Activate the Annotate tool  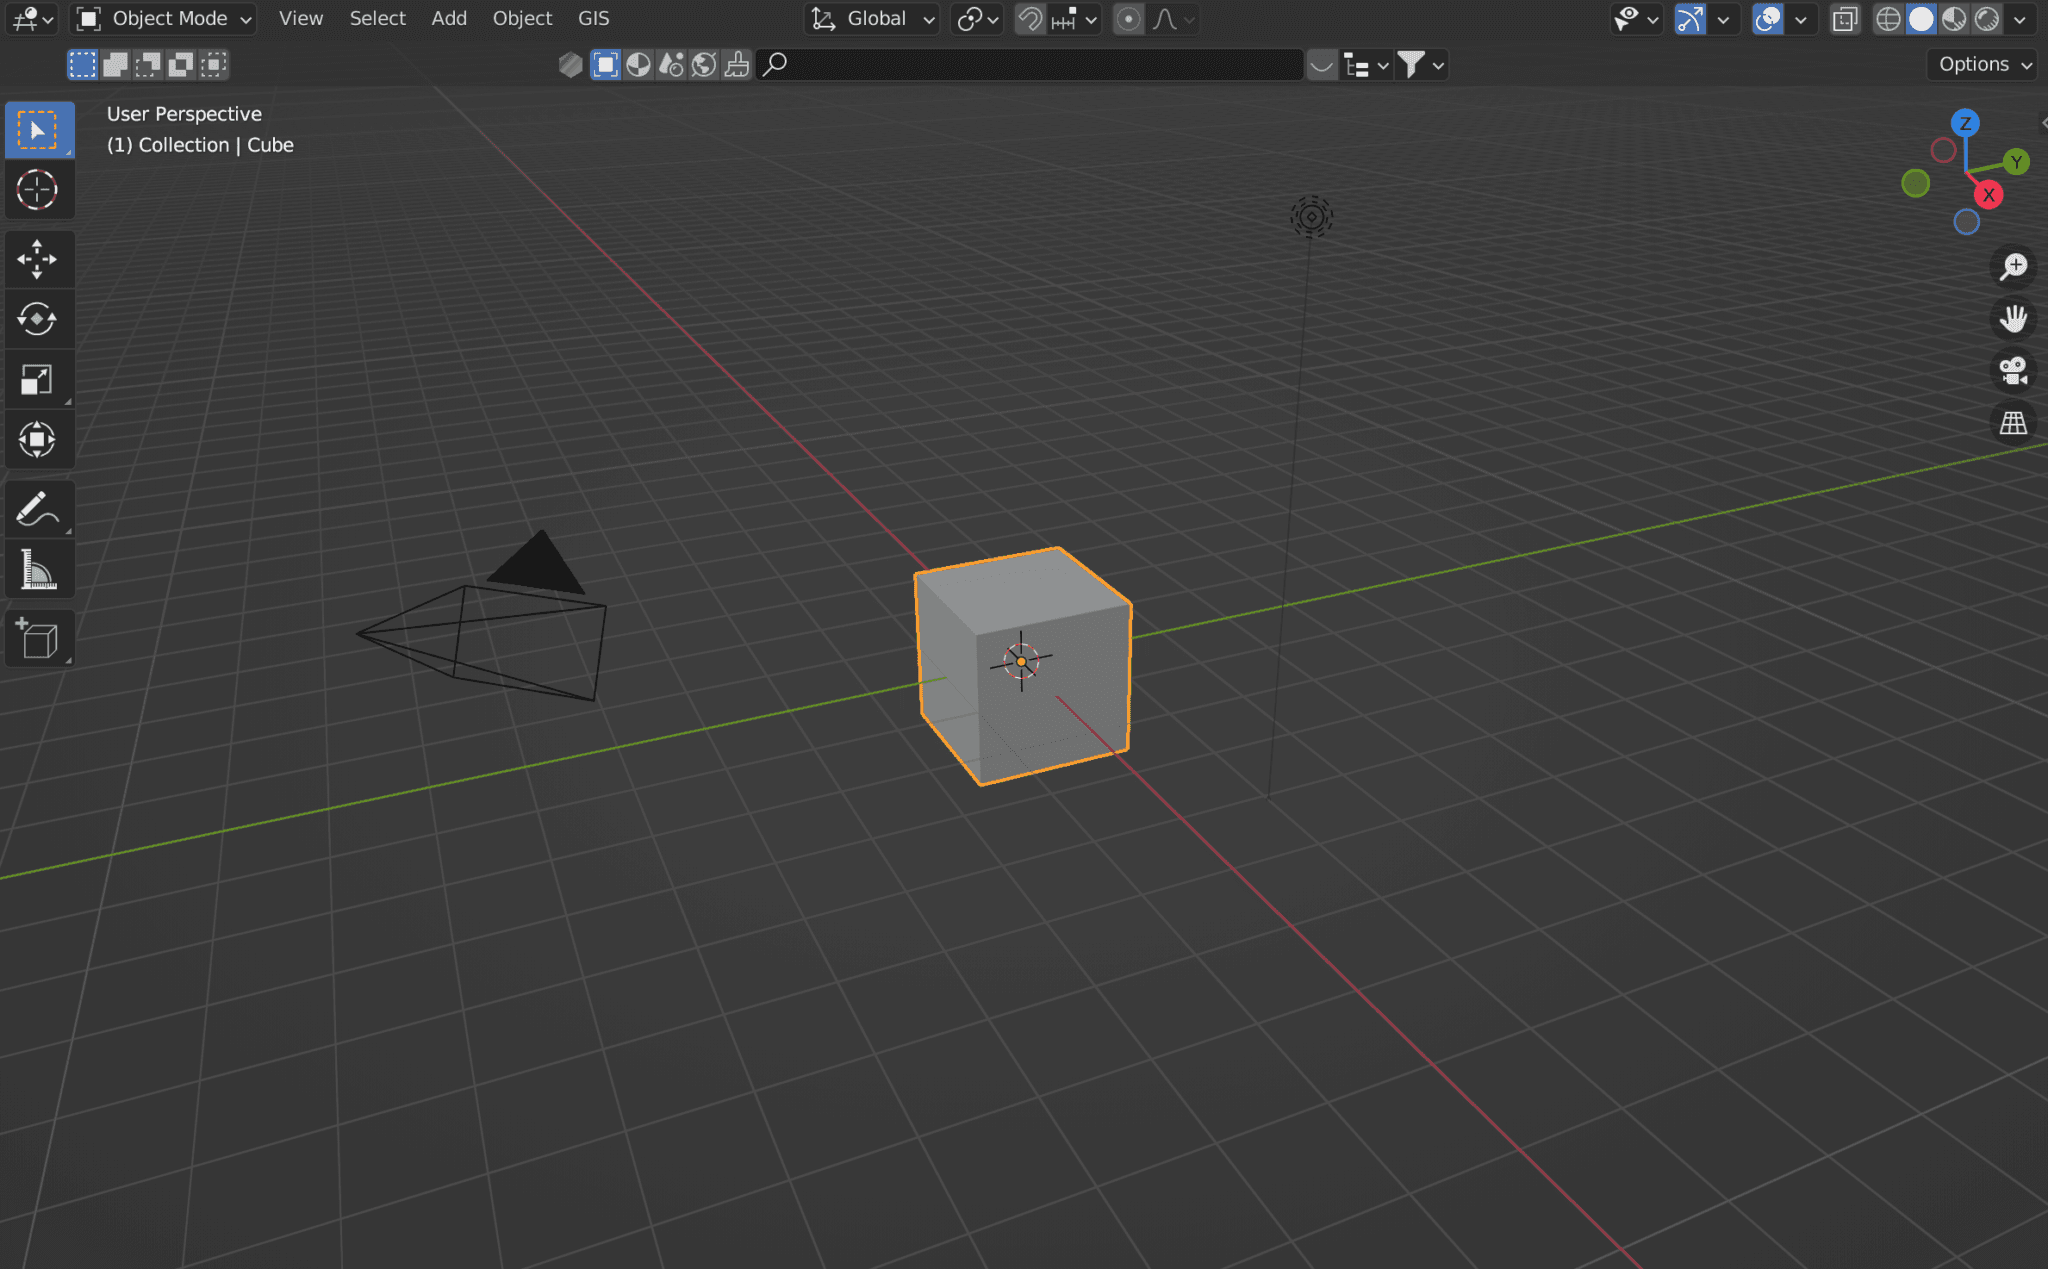39,508
